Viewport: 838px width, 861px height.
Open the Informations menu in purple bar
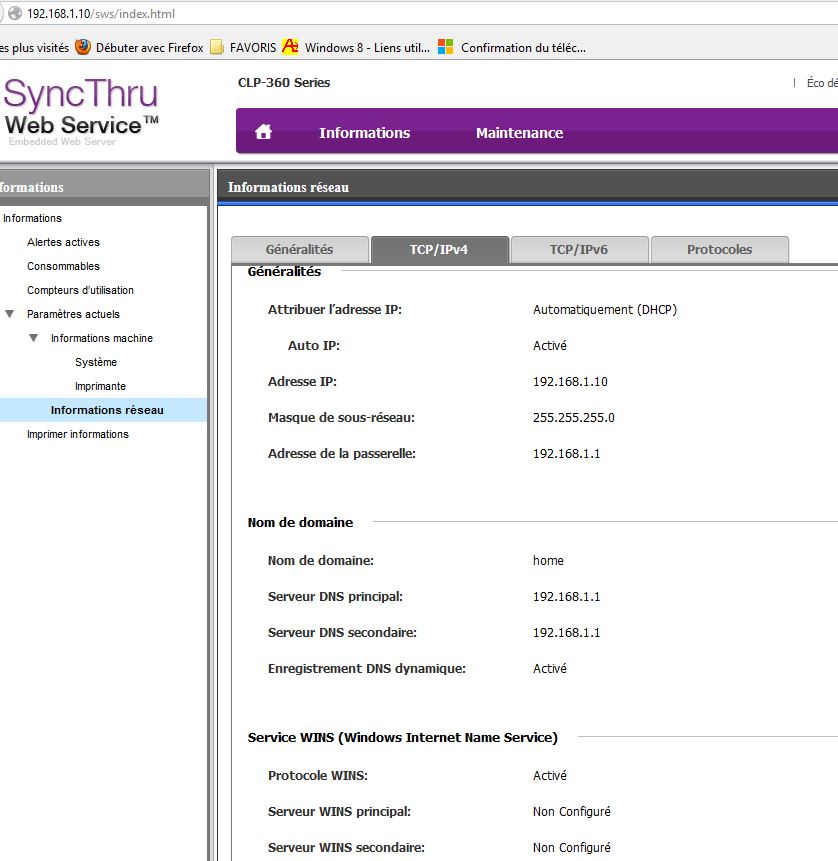click(x=364, y=133)
